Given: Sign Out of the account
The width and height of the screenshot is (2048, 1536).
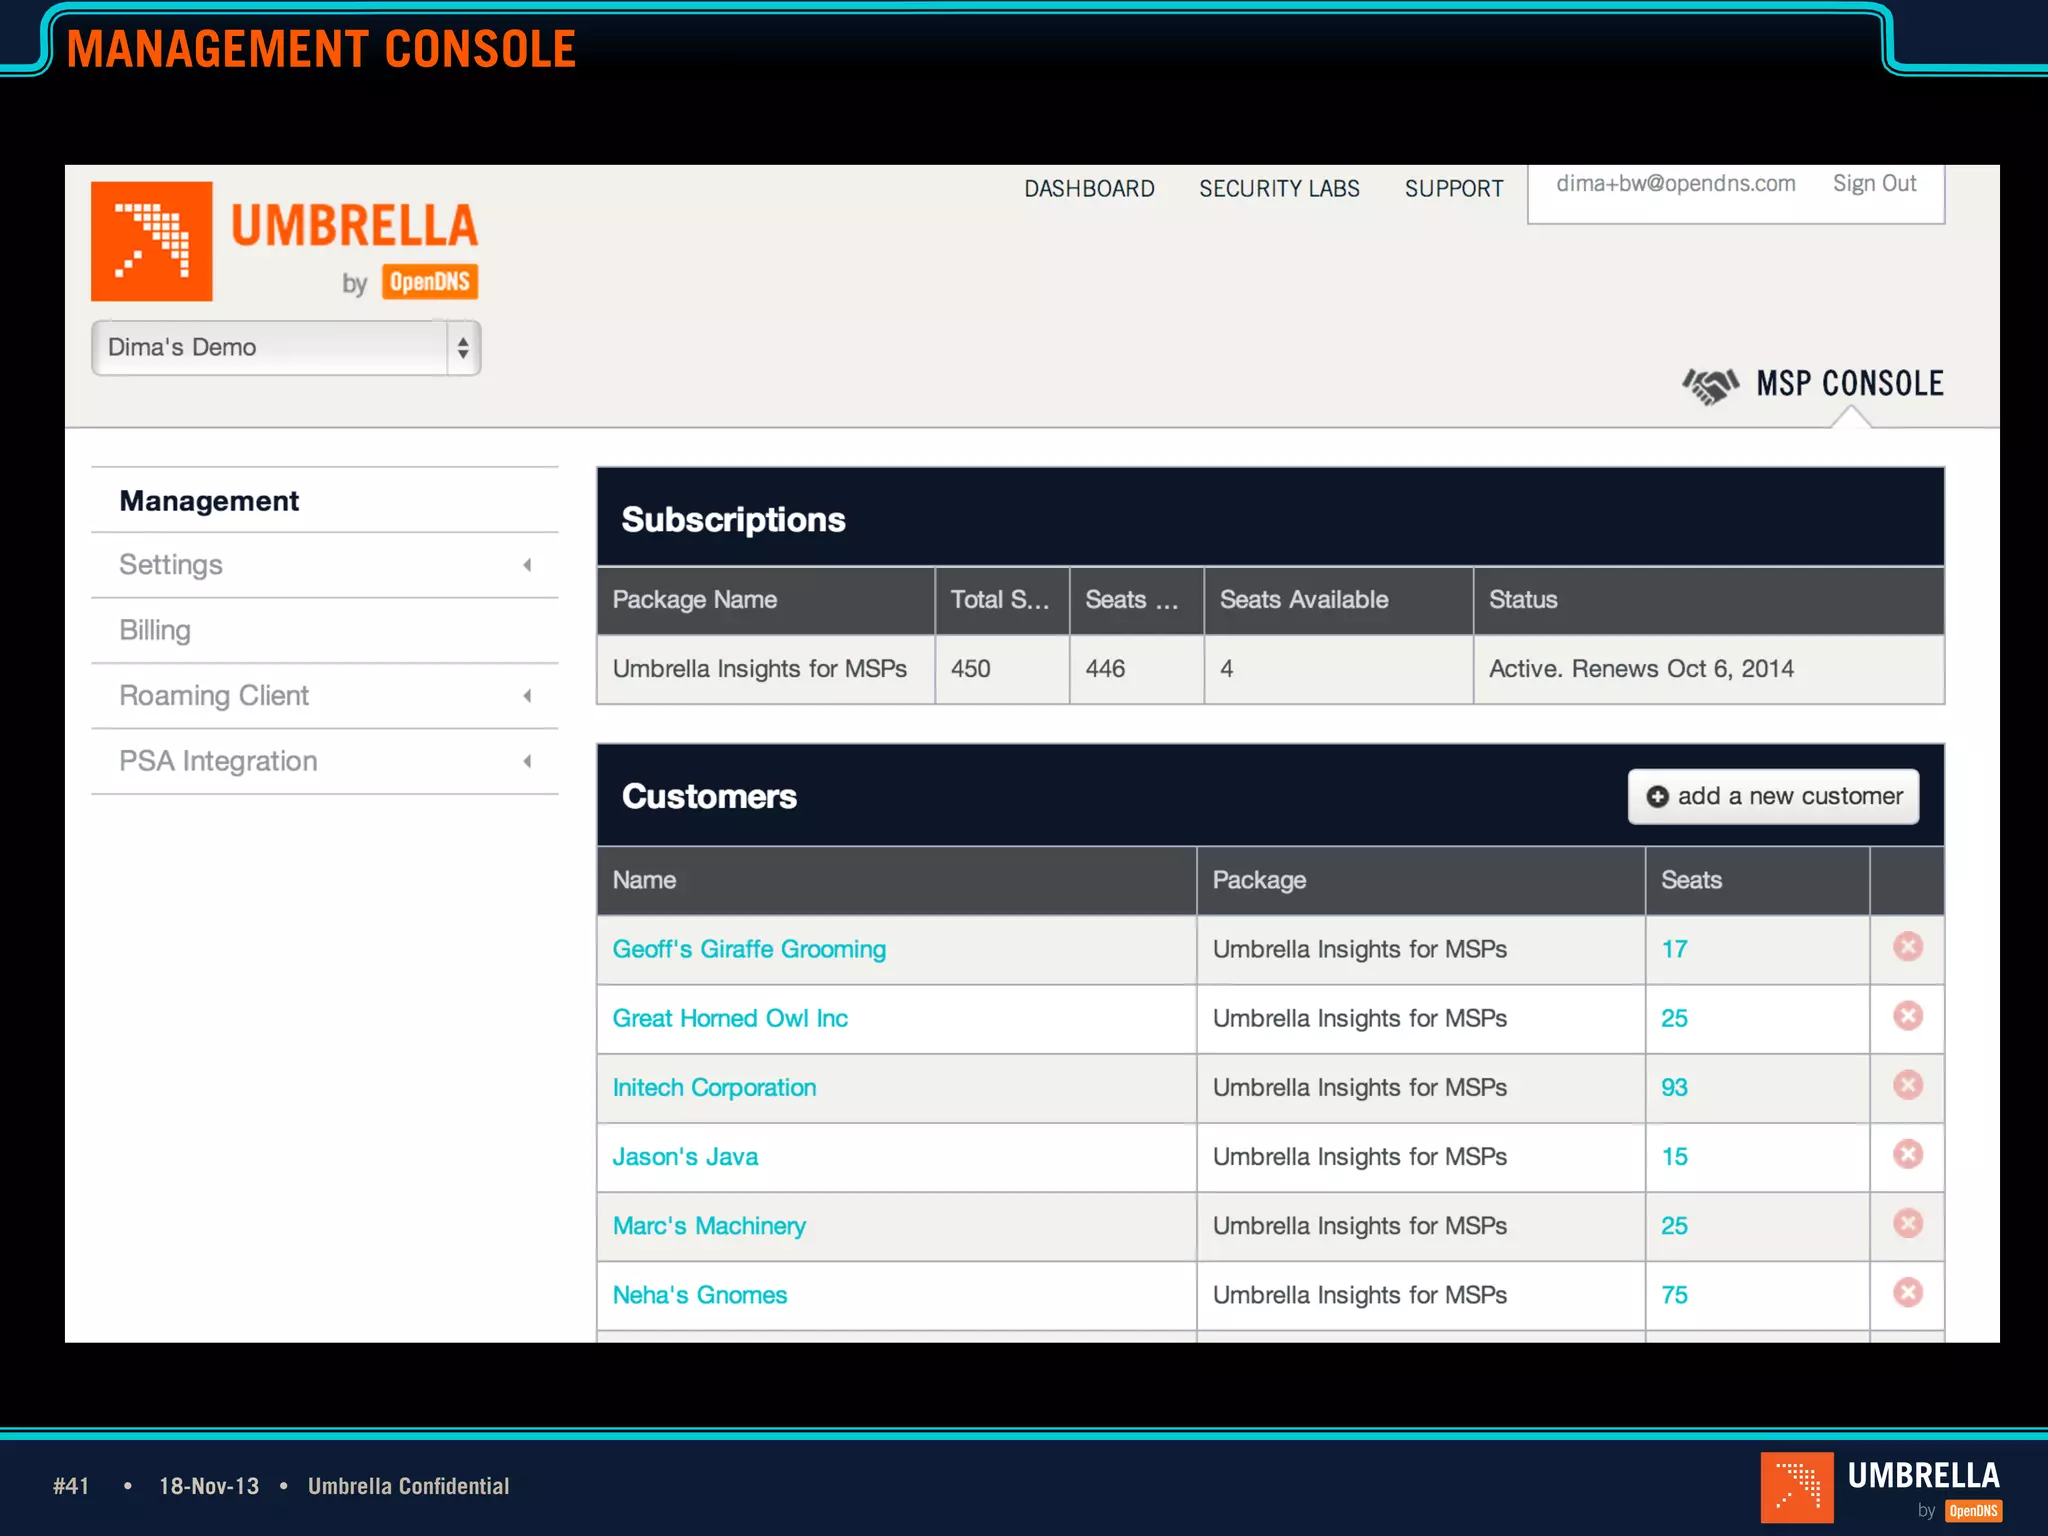Looking at the screenshot, I should point(1874,184).
